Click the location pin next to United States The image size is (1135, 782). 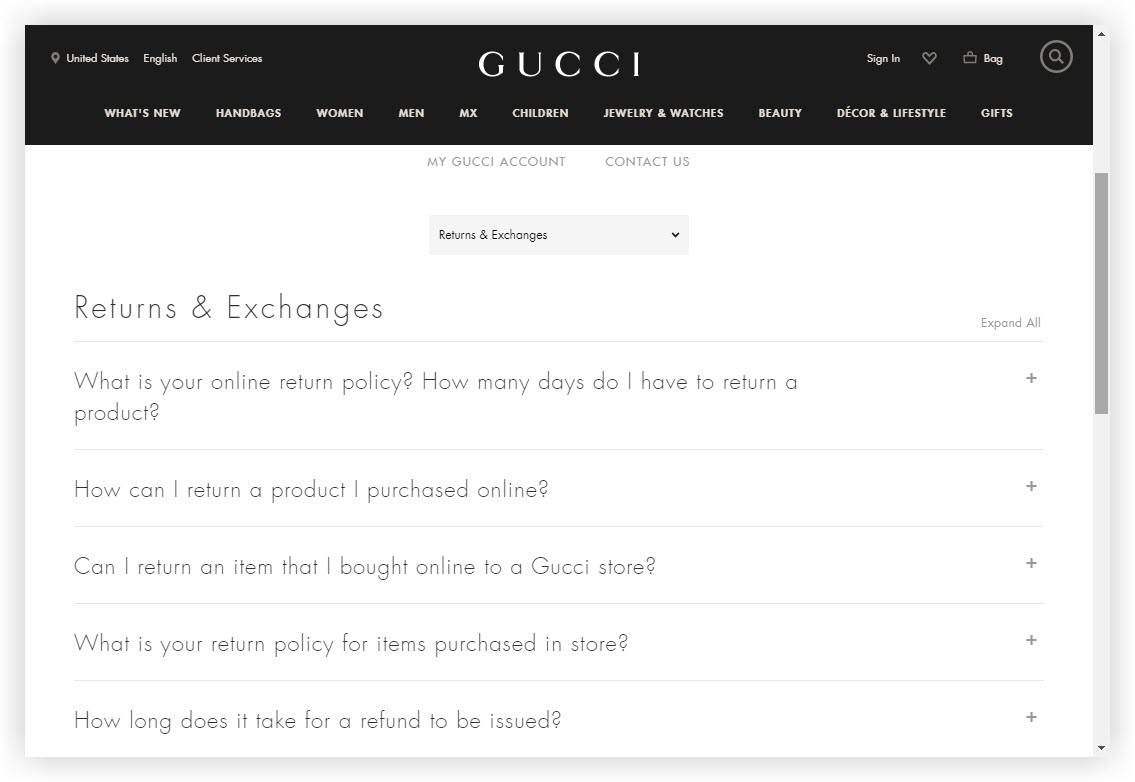coord(55,58)
